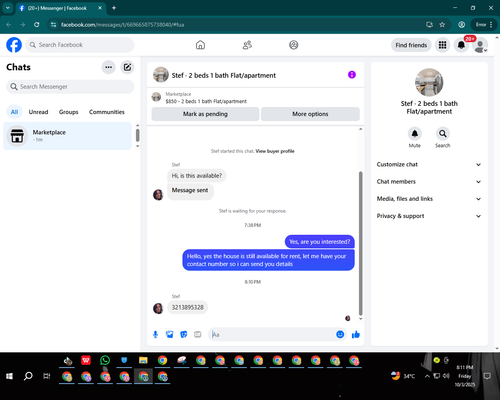Click the Aa message input box
This screenshot has height=400, width=500.
point(273,334)
